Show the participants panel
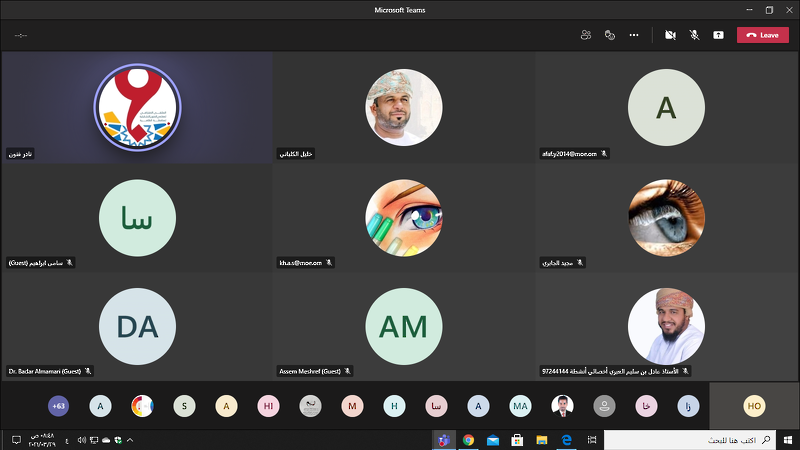 tap(585, 35)
